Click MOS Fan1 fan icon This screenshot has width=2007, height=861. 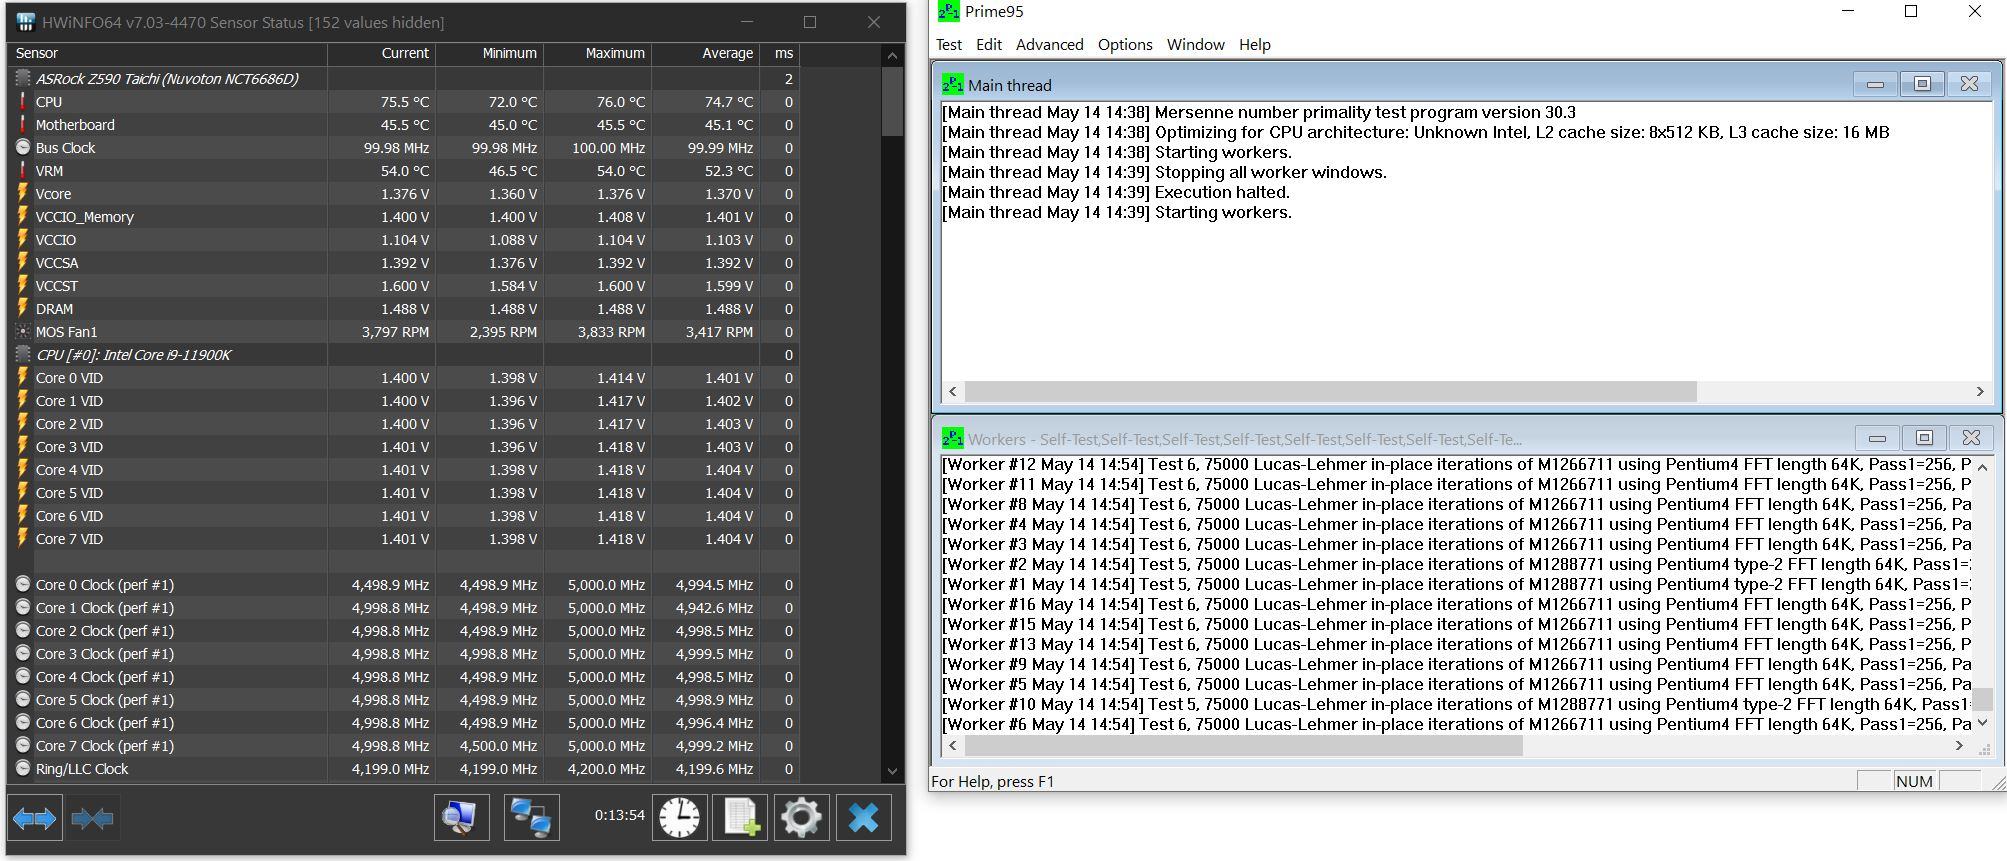[x=23, y=331]
